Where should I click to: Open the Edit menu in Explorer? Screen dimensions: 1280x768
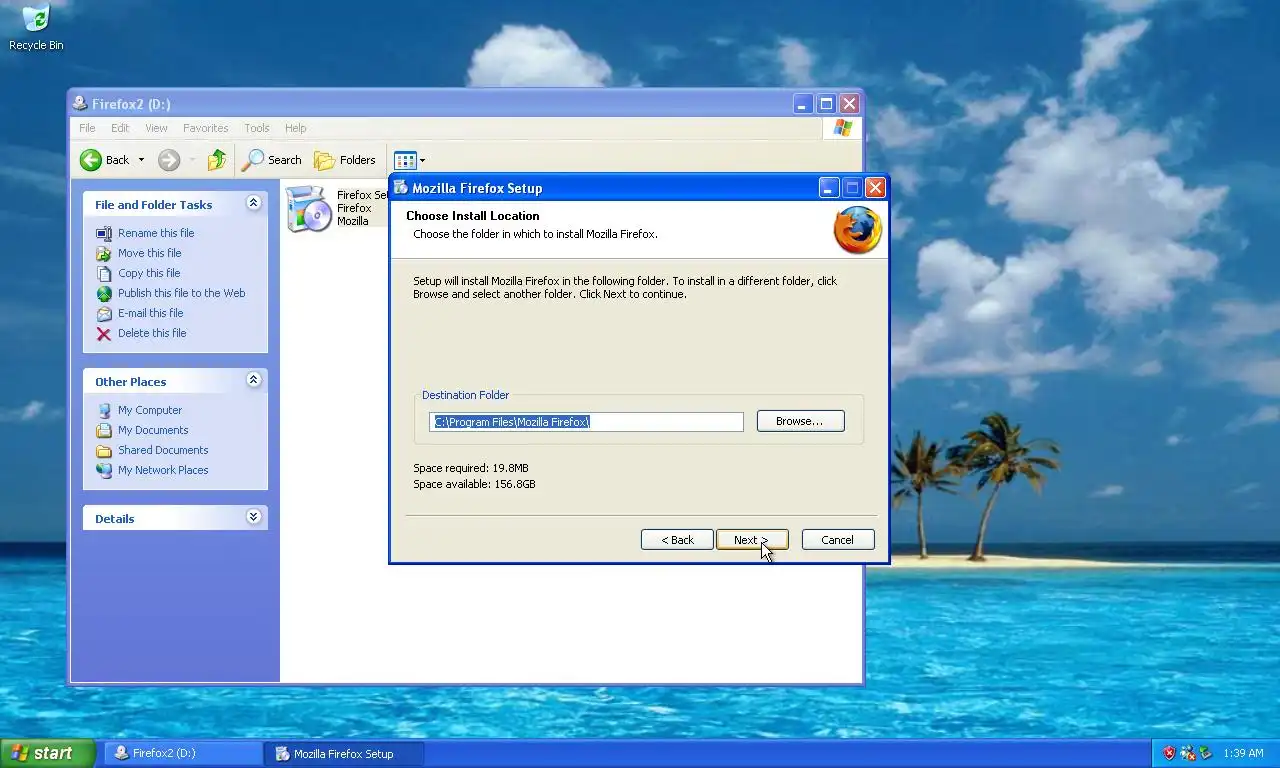(x=120, y=128)
